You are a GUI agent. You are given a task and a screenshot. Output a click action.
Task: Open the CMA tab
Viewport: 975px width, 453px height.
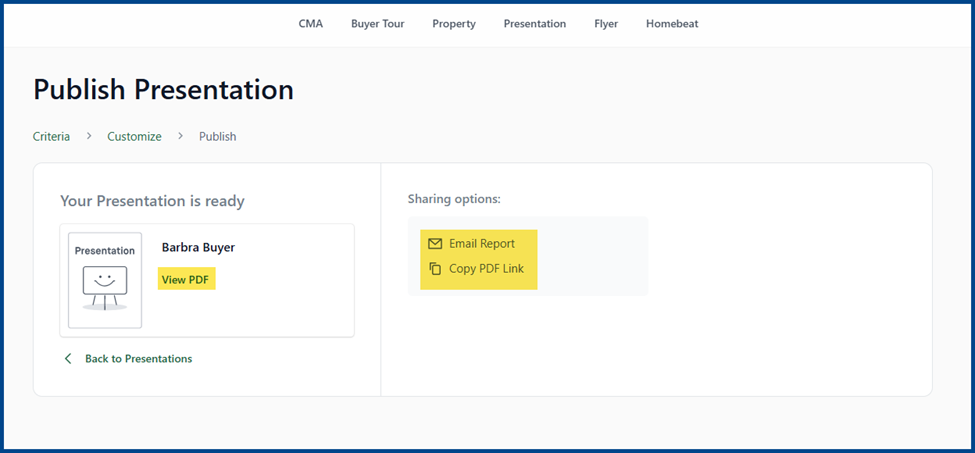tap(311, 24)
